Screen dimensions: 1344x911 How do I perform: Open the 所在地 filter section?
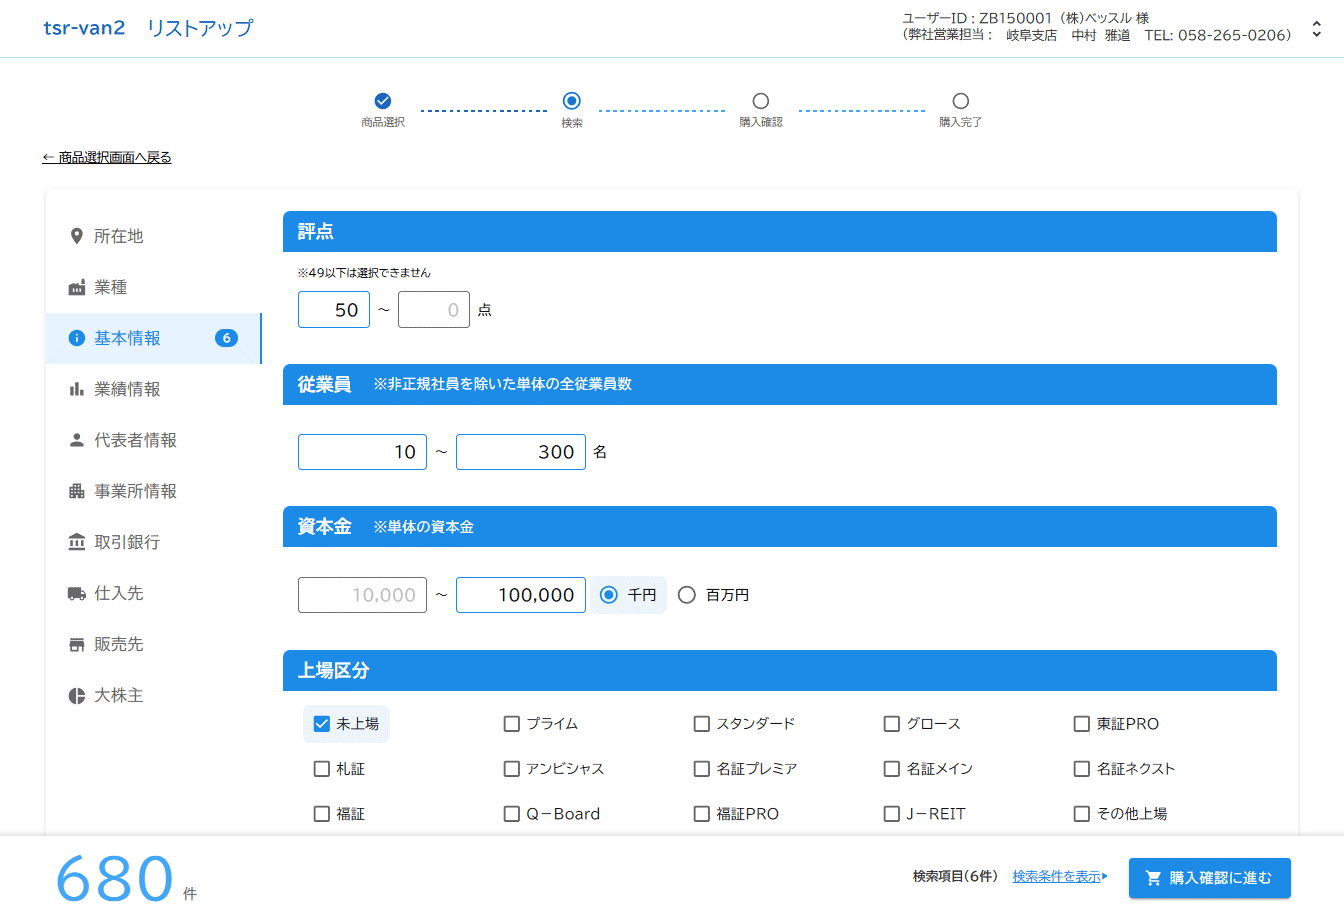click(x=154, y=236)
